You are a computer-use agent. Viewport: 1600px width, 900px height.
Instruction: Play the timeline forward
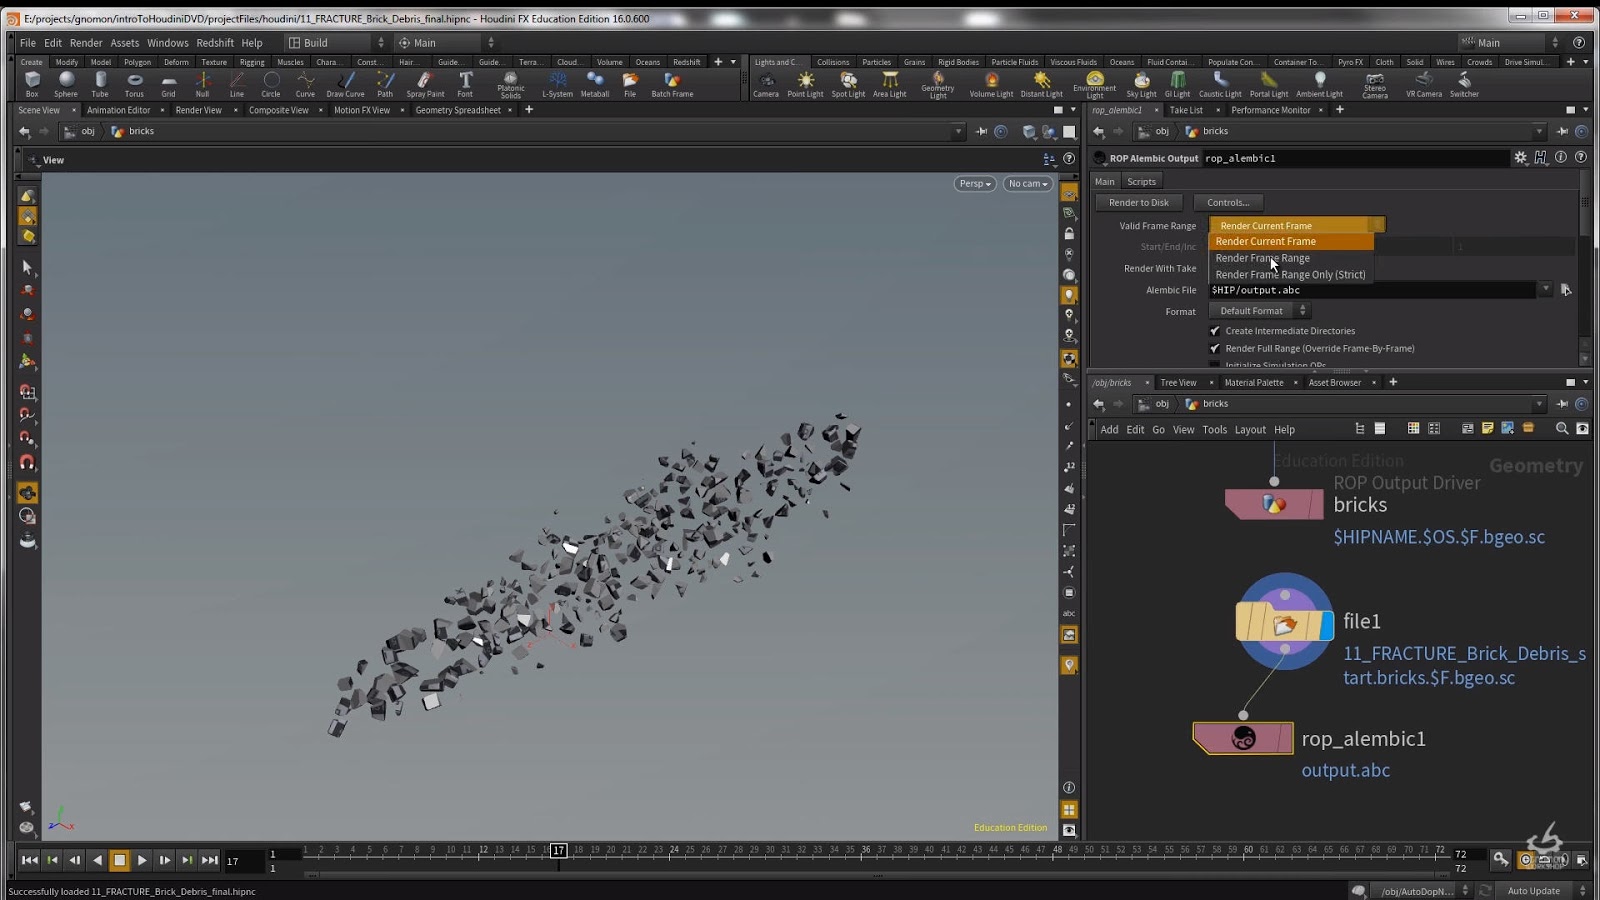pyautogui.click(x=142, y=860)
